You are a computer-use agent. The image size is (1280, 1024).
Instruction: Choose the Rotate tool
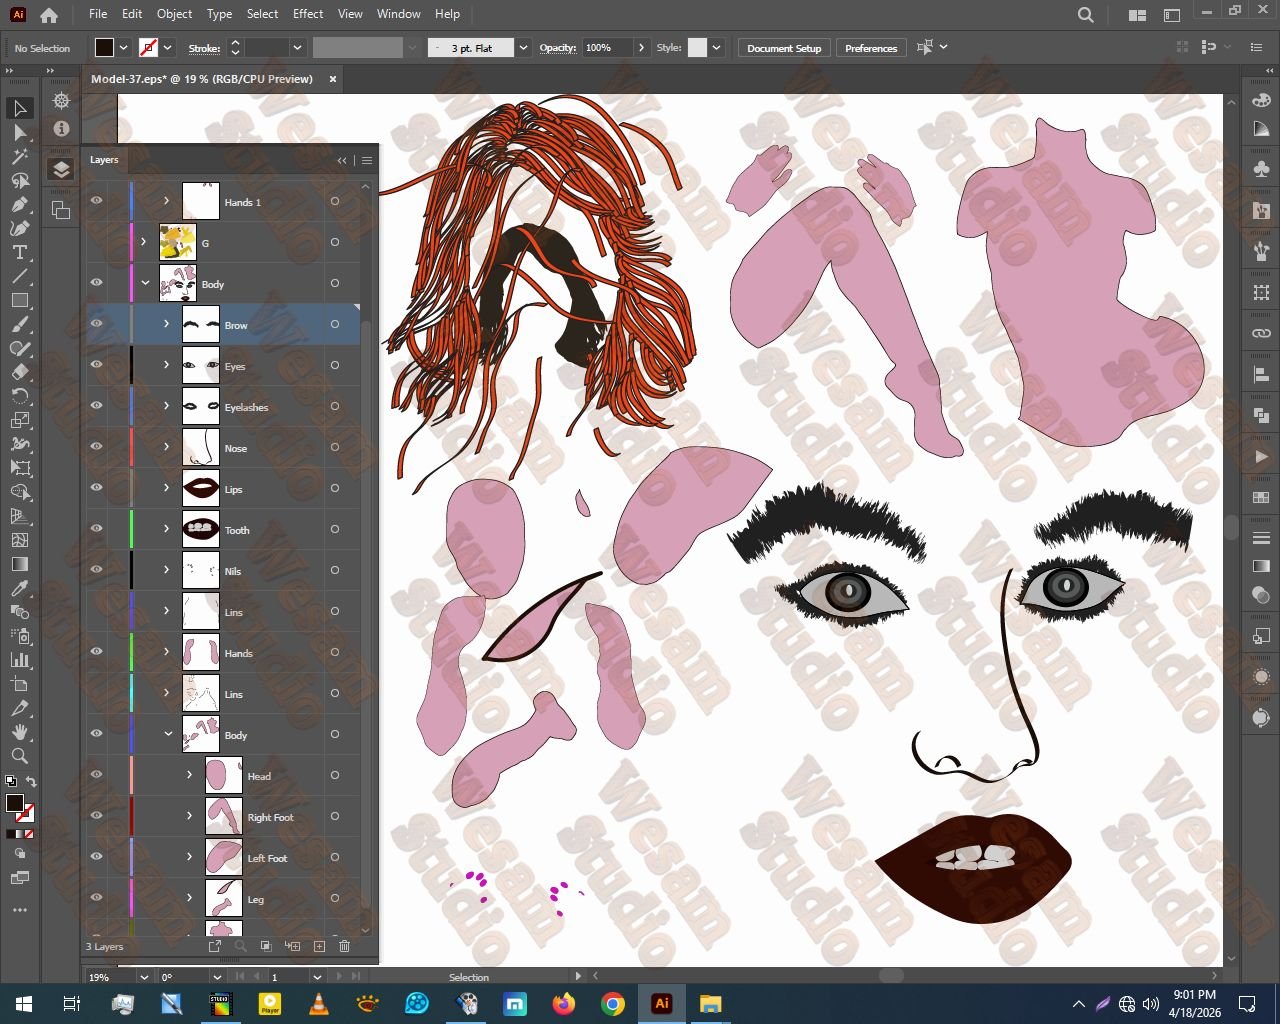click(x=19, y=396)
